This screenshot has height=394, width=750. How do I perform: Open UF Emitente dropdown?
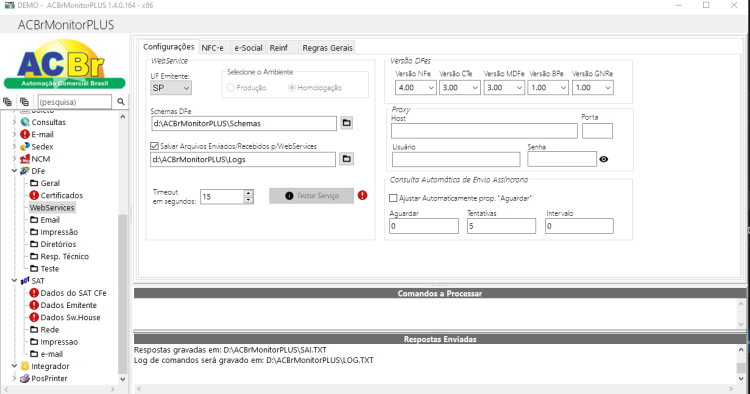[x=171, y=88]
